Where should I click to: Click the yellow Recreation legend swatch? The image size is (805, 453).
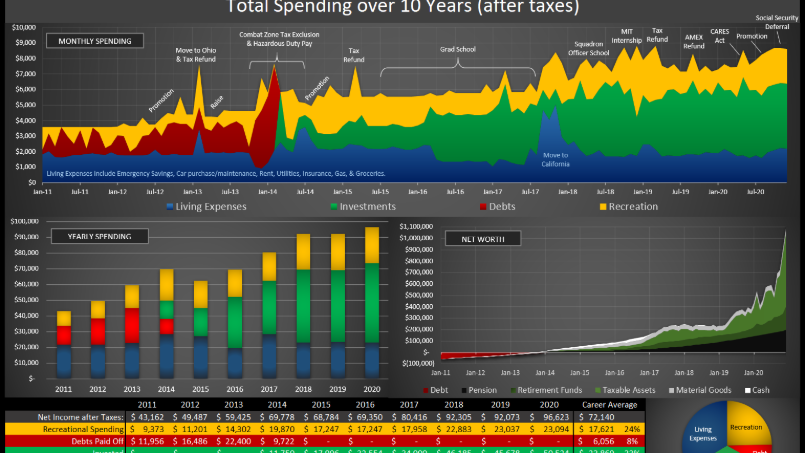[x=603, y=207]
